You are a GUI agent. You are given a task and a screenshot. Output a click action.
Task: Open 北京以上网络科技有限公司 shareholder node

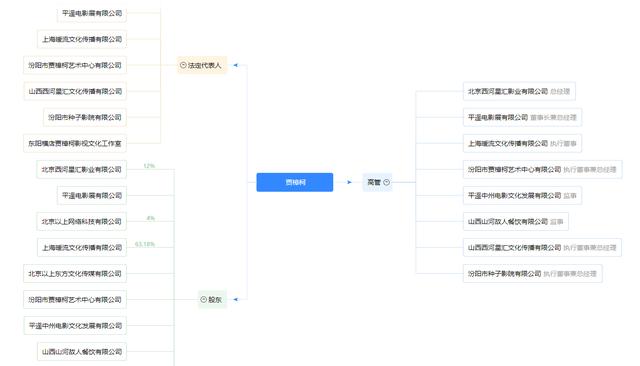pyautogui.click(x=82, y=222)
